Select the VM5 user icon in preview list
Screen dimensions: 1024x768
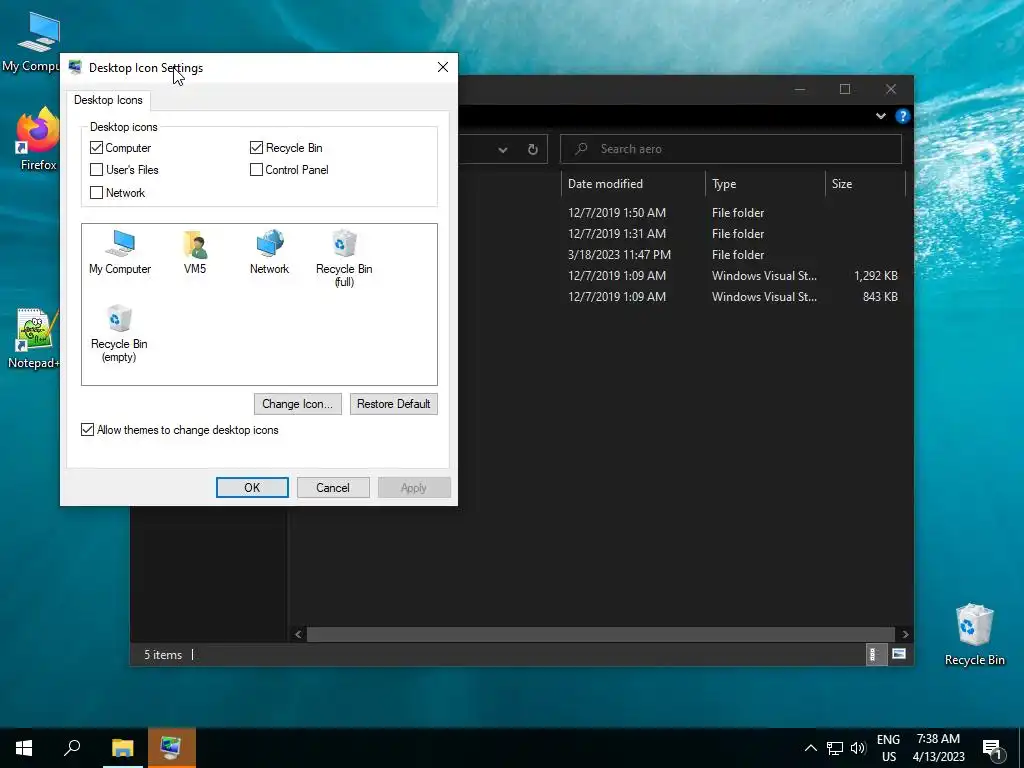coord(195,252)
